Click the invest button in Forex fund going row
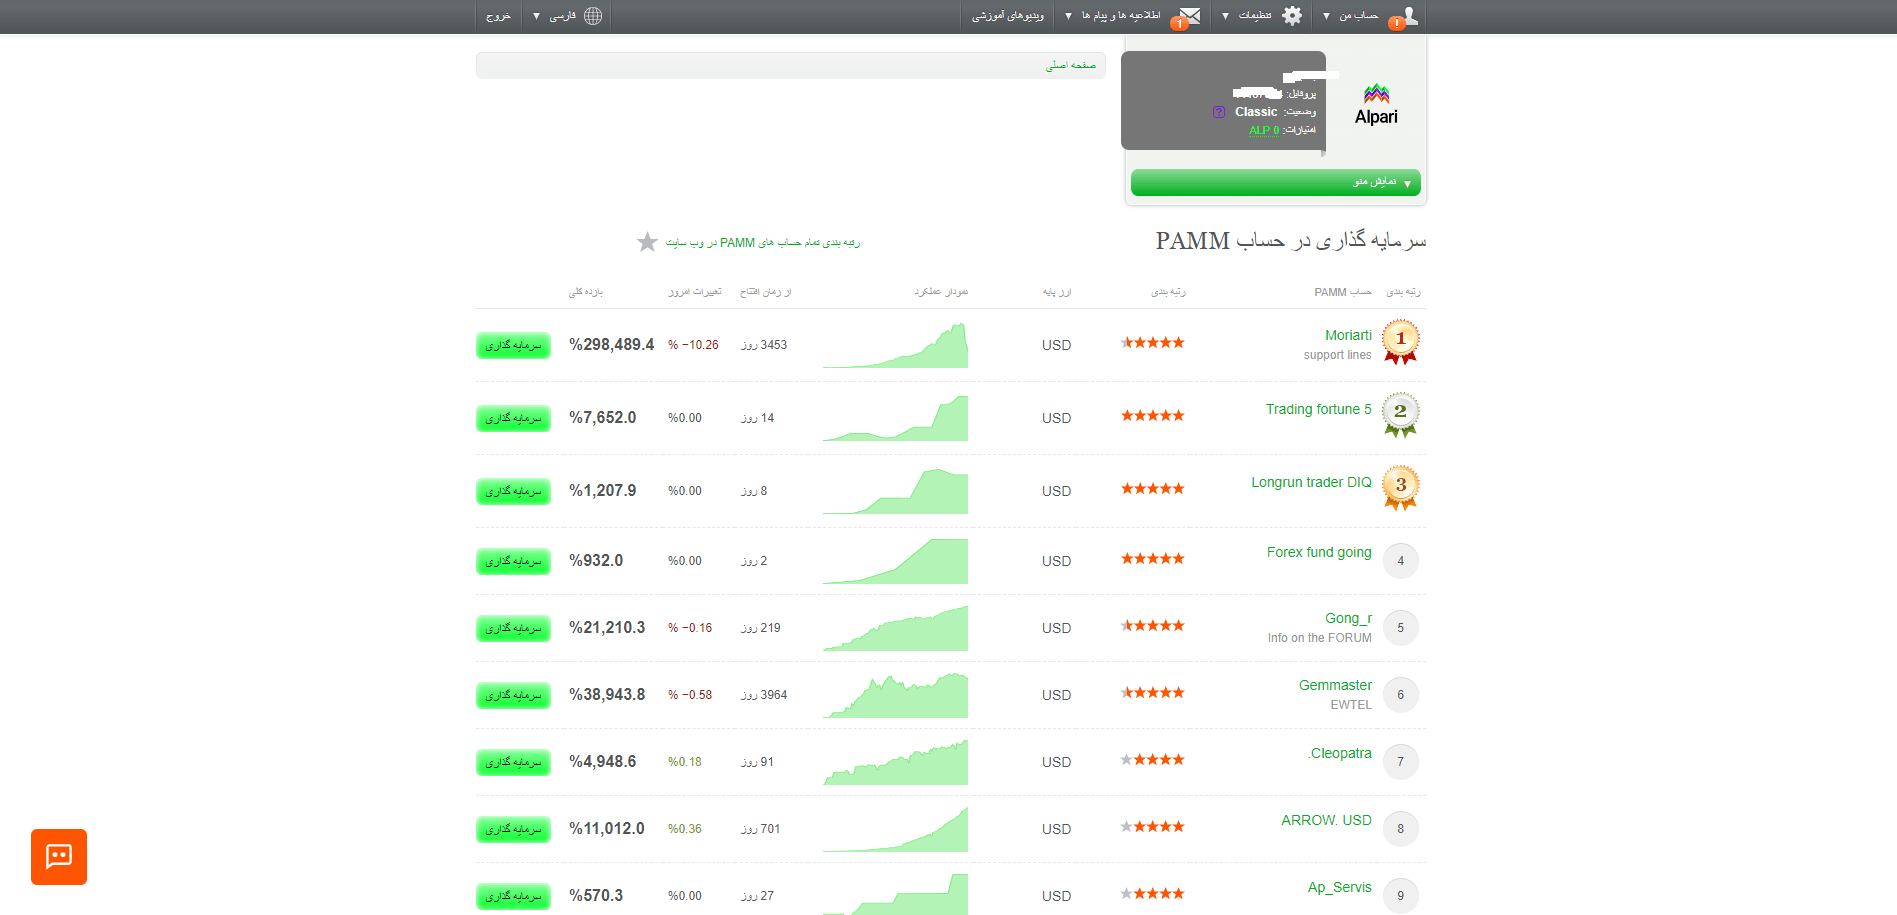The width and height of the screenshot is (1897, 915). point(513,561)
